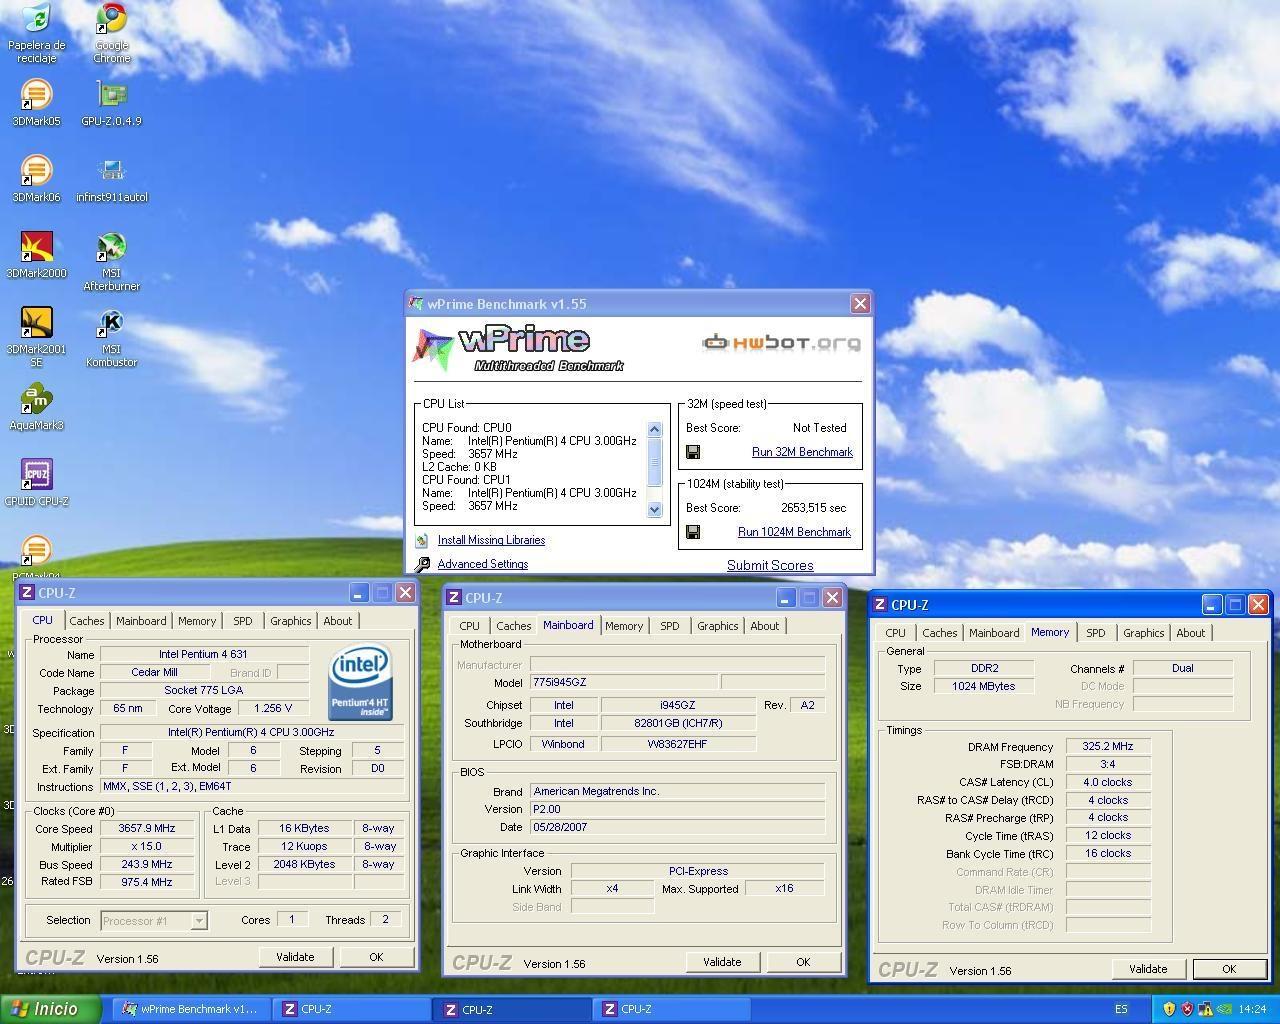Click the first shield icon in the system tray
The height and width of the screenshot is (1024, 1280).
[x=1169, y=1009]
